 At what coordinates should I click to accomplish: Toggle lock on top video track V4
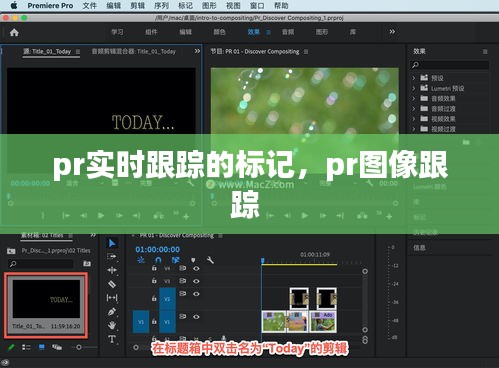point(154,268)
